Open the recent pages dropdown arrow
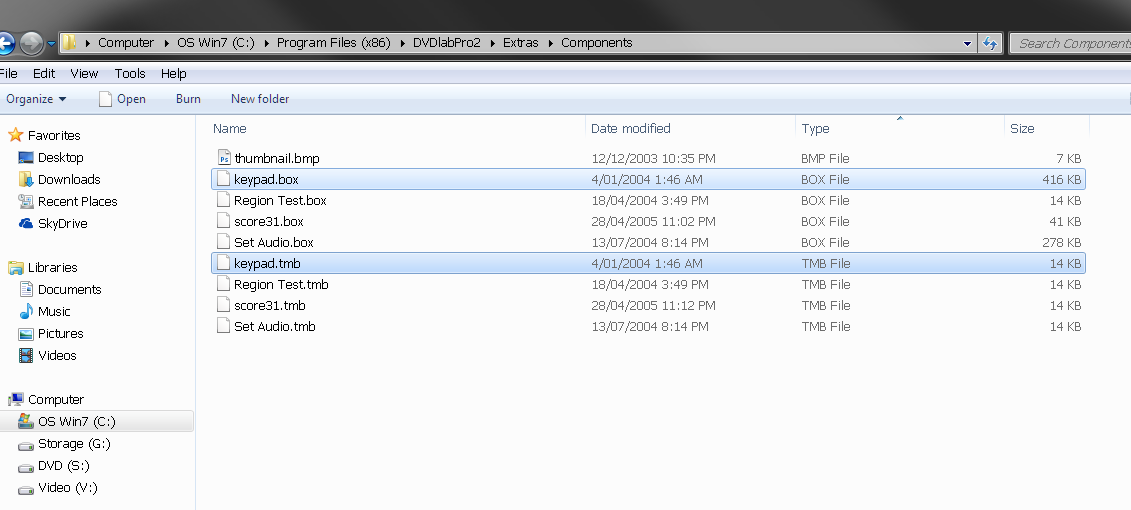The image size is (1131, 510). pyautogui.click(x=51, y=43)
